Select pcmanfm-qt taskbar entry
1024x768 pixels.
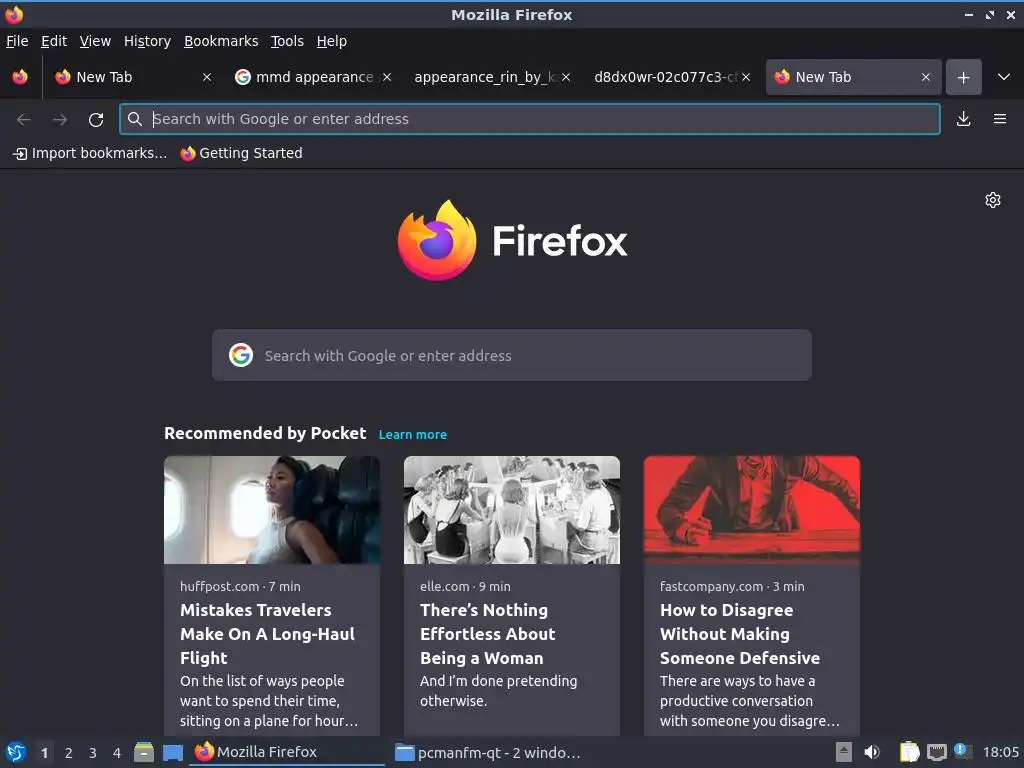click(488, 752)
